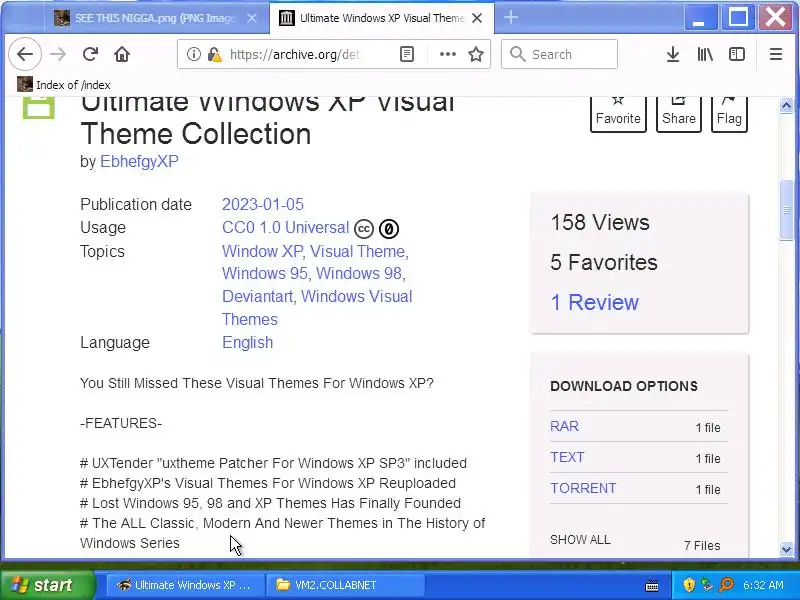
Task: Click the 6:32 AM clock
Action: pyautogui.click(x=763, y=585)
